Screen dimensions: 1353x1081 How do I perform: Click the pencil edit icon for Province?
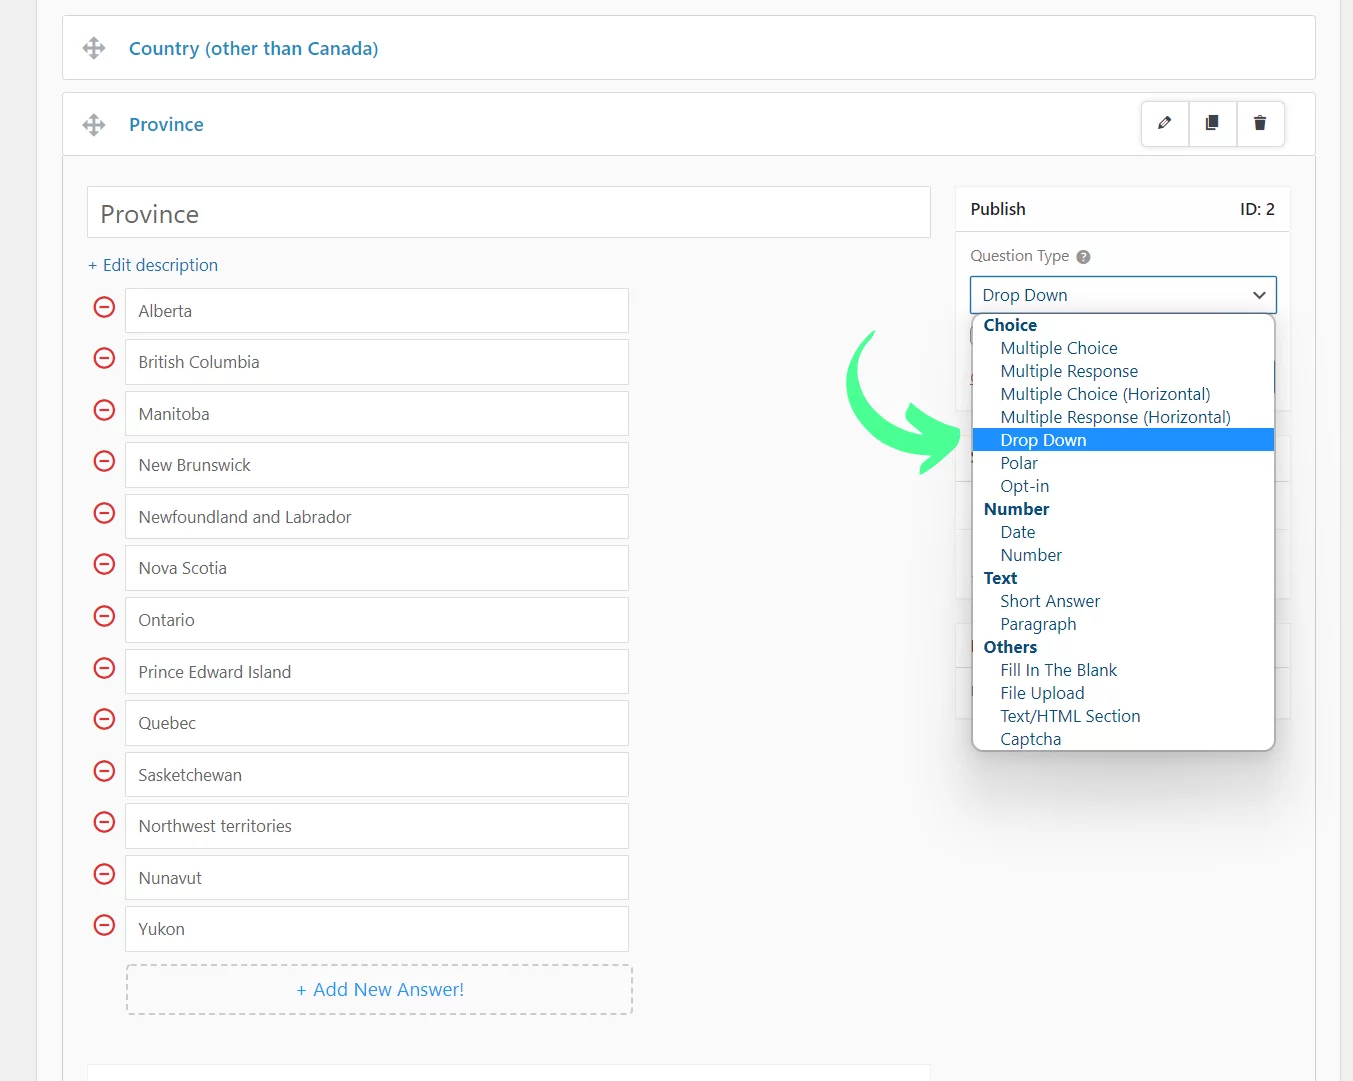point(1165,124)
